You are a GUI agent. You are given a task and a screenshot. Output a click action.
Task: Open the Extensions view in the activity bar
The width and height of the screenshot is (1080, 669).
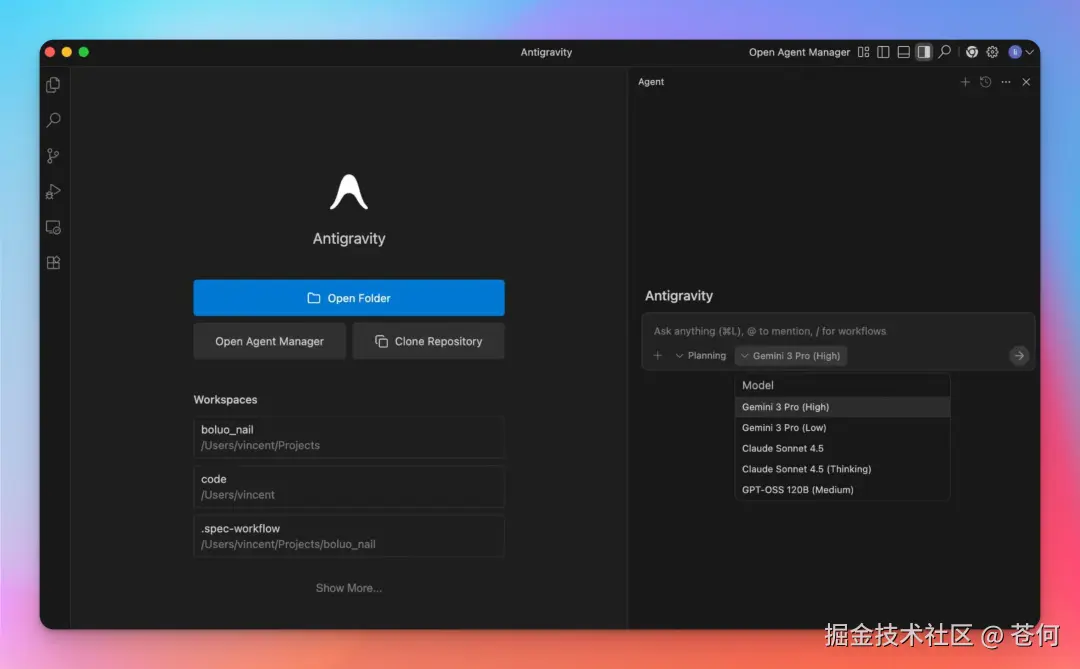click(53, 263)
